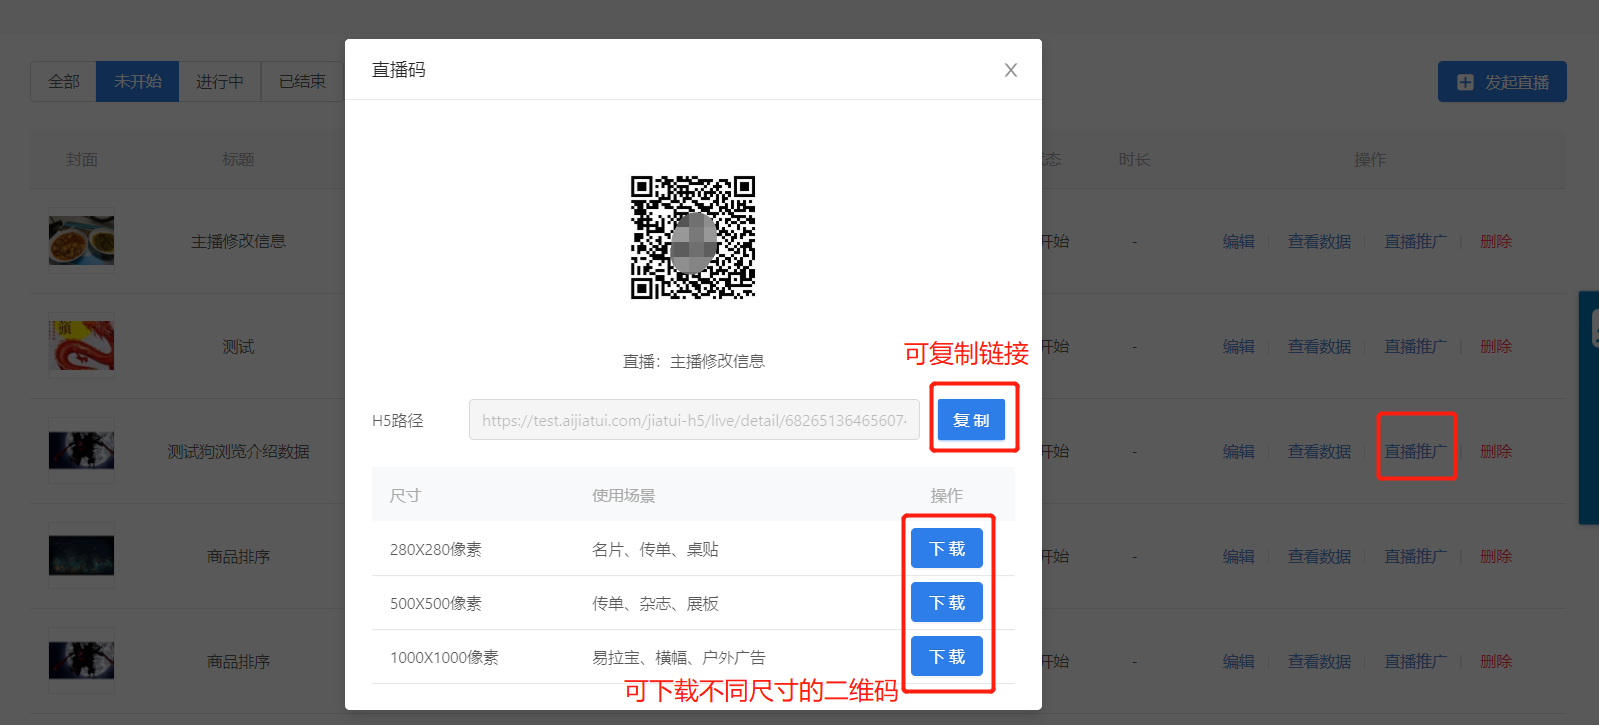This screenshot has width=1599, height=725.
Task: Open 查看数据 for 测试 row
Action: [1319, 346]
